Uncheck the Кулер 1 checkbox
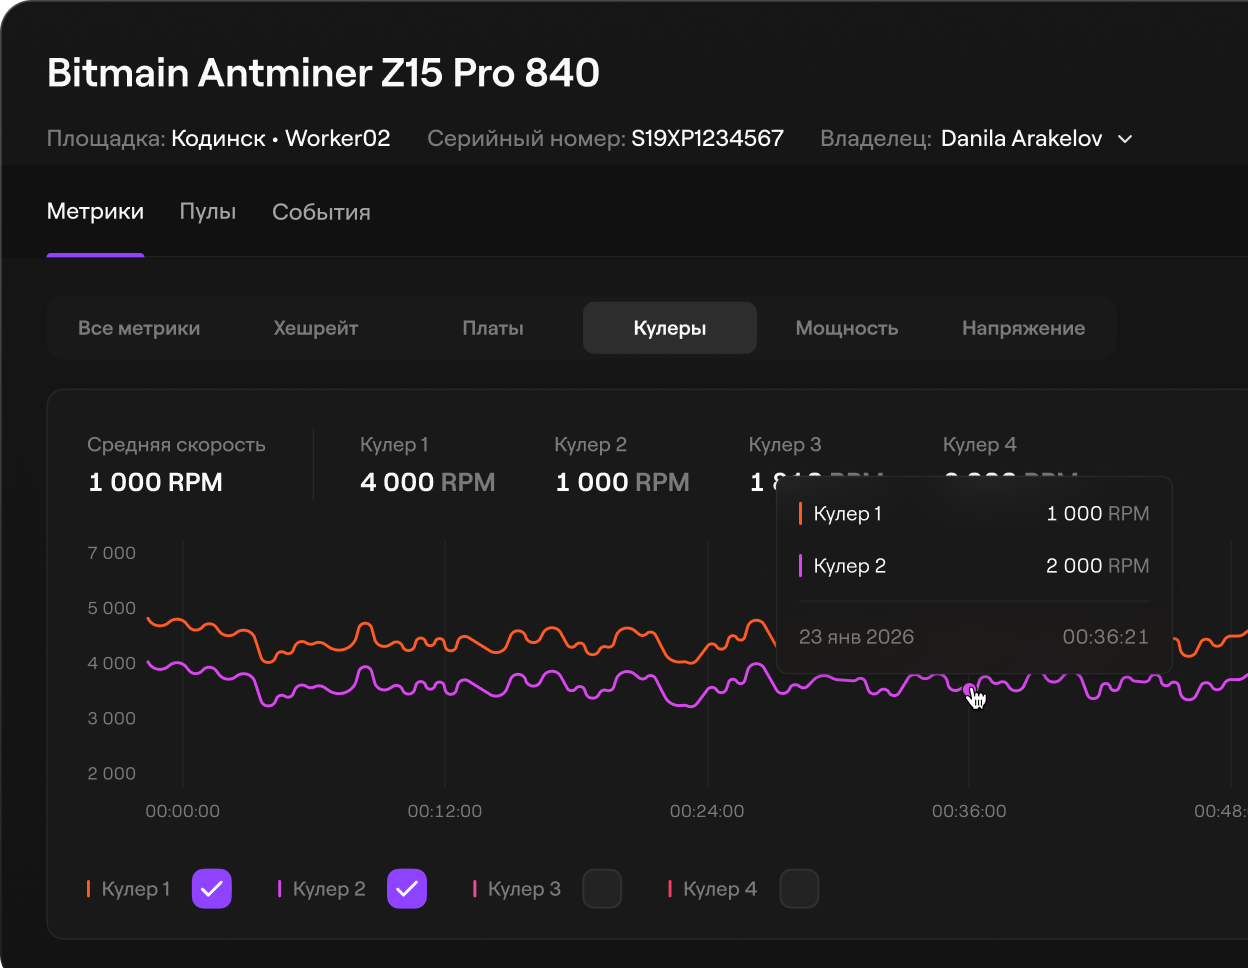Viewport: 1248px width, 968px height. coord(212,888)
